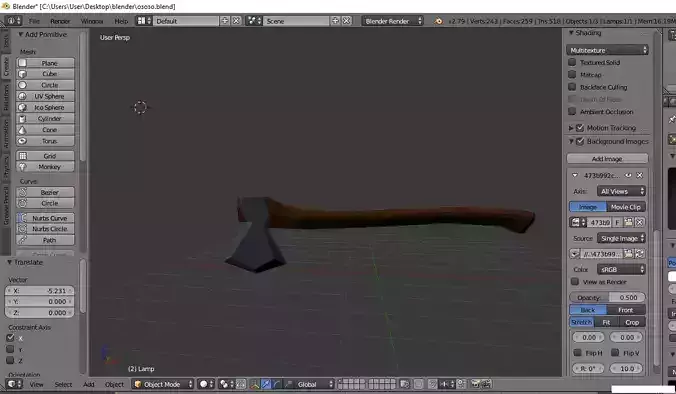The height and width of the screenshot is (394, 676).
Task: Uncheck the X constraint axis
Action: [10, 338]
